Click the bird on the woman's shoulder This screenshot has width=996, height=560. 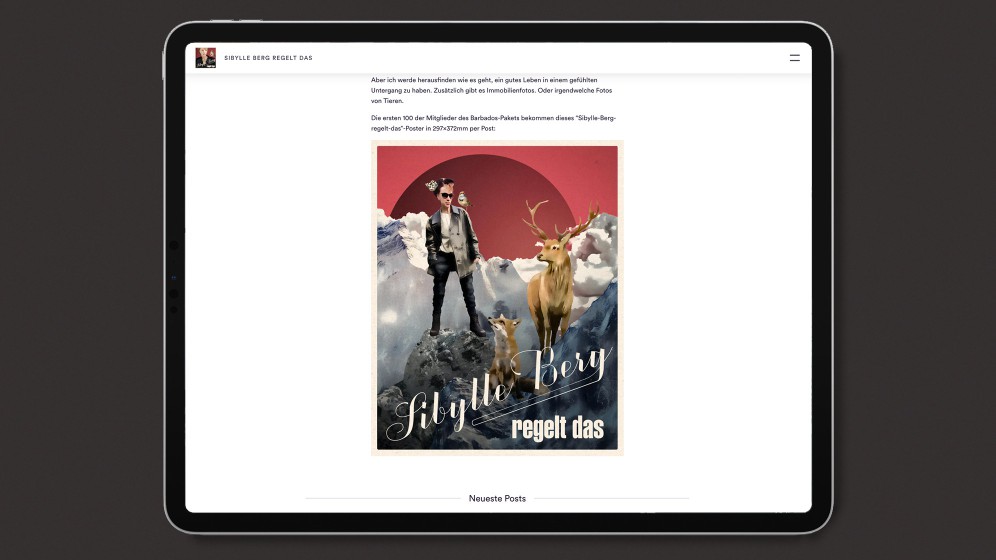click(463, 198)
